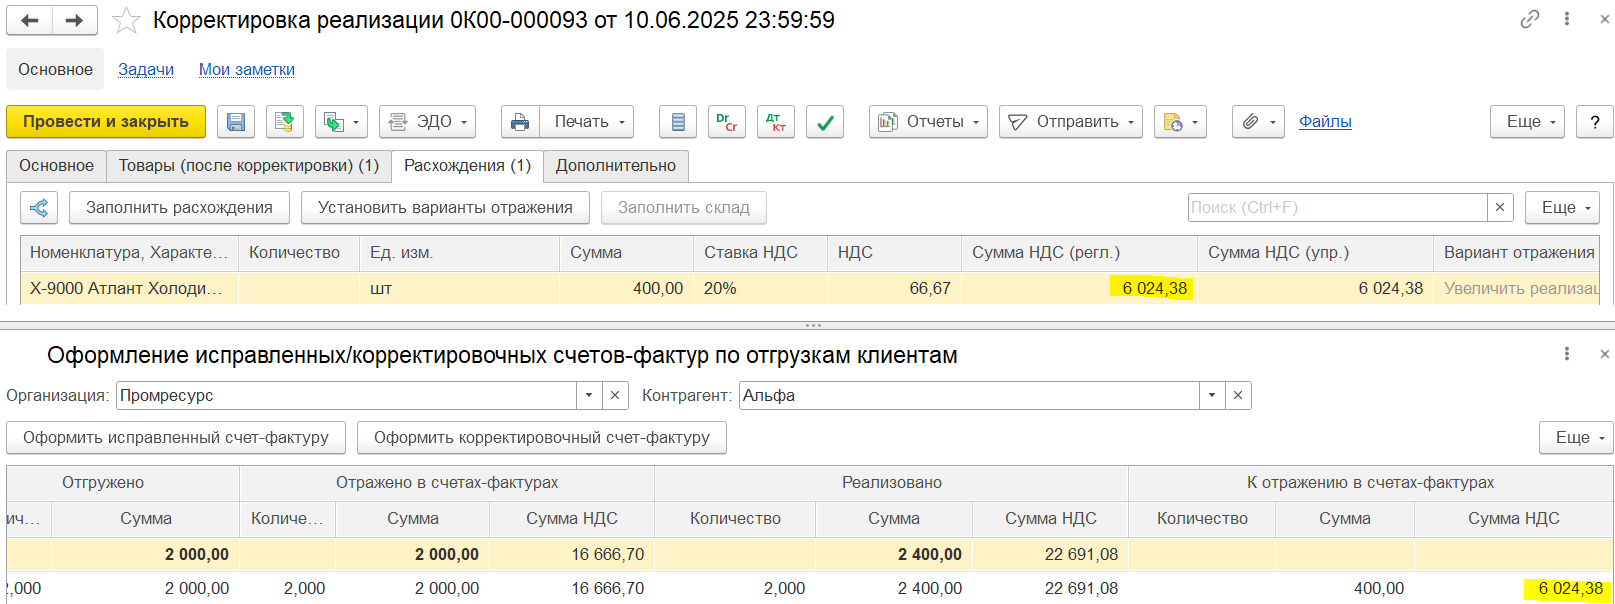Open the Файлы link
This screenshot has height=604, width=1615.
coord(1325,122)
